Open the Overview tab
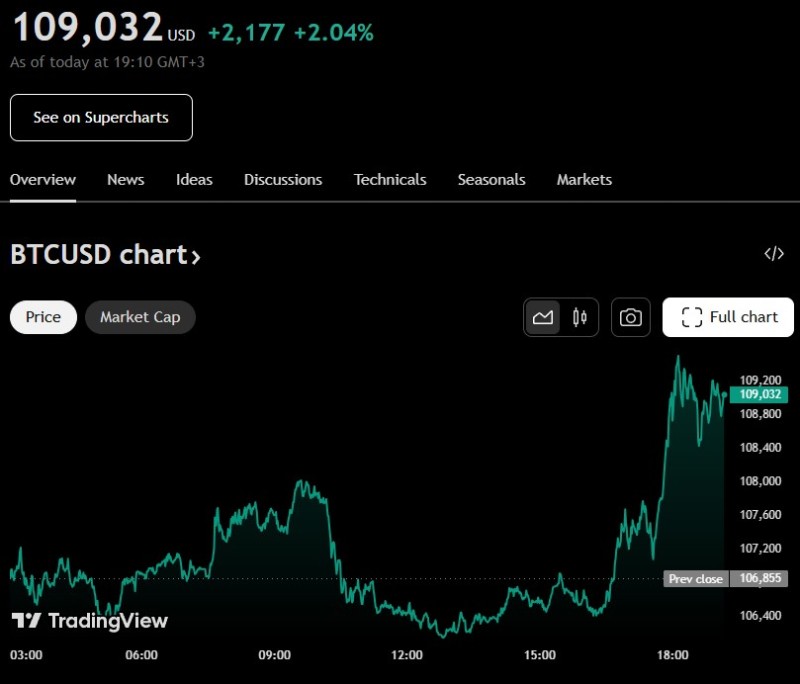Viewport: 800px width, 684px height. click(x=43, y=180)
